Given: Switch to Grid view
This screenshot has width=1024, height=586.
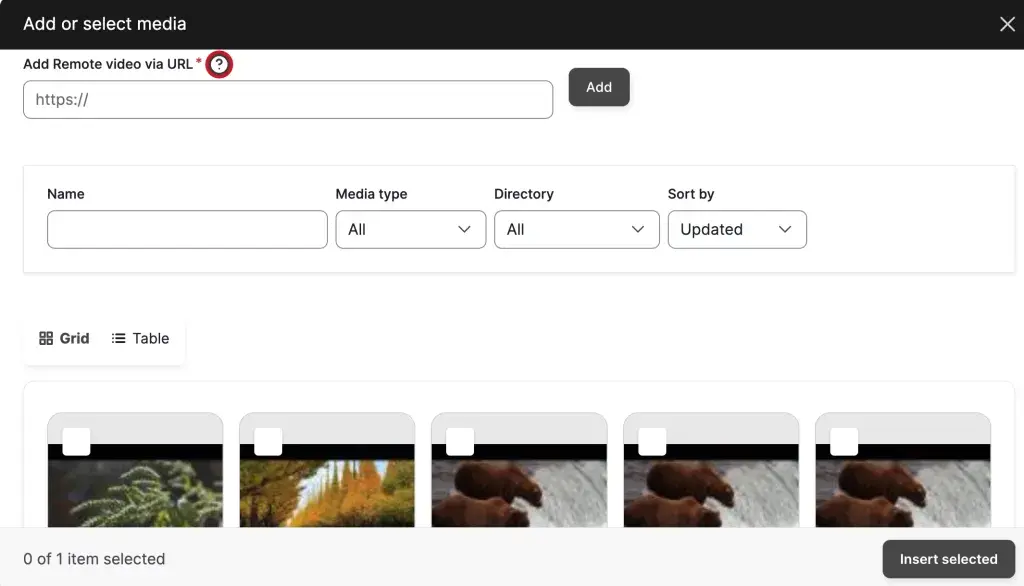Looking at the screenshot, I should pyautogui.click(x=65, y=338).
